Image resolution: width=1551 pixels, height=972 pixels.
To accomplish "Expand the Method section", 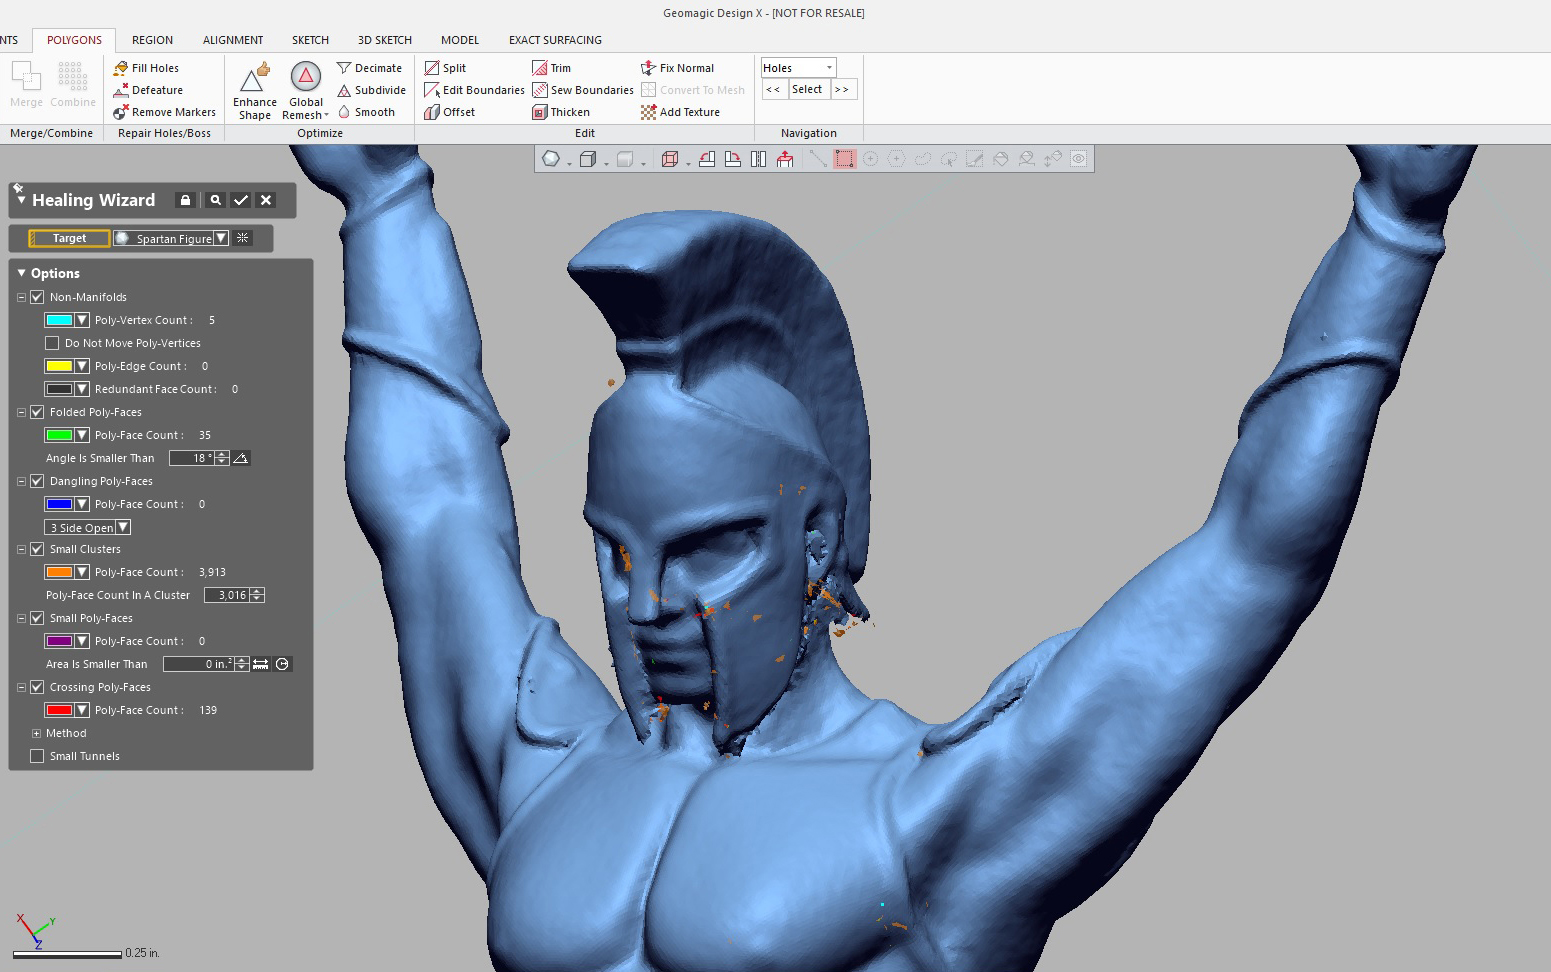I will 37,733.
